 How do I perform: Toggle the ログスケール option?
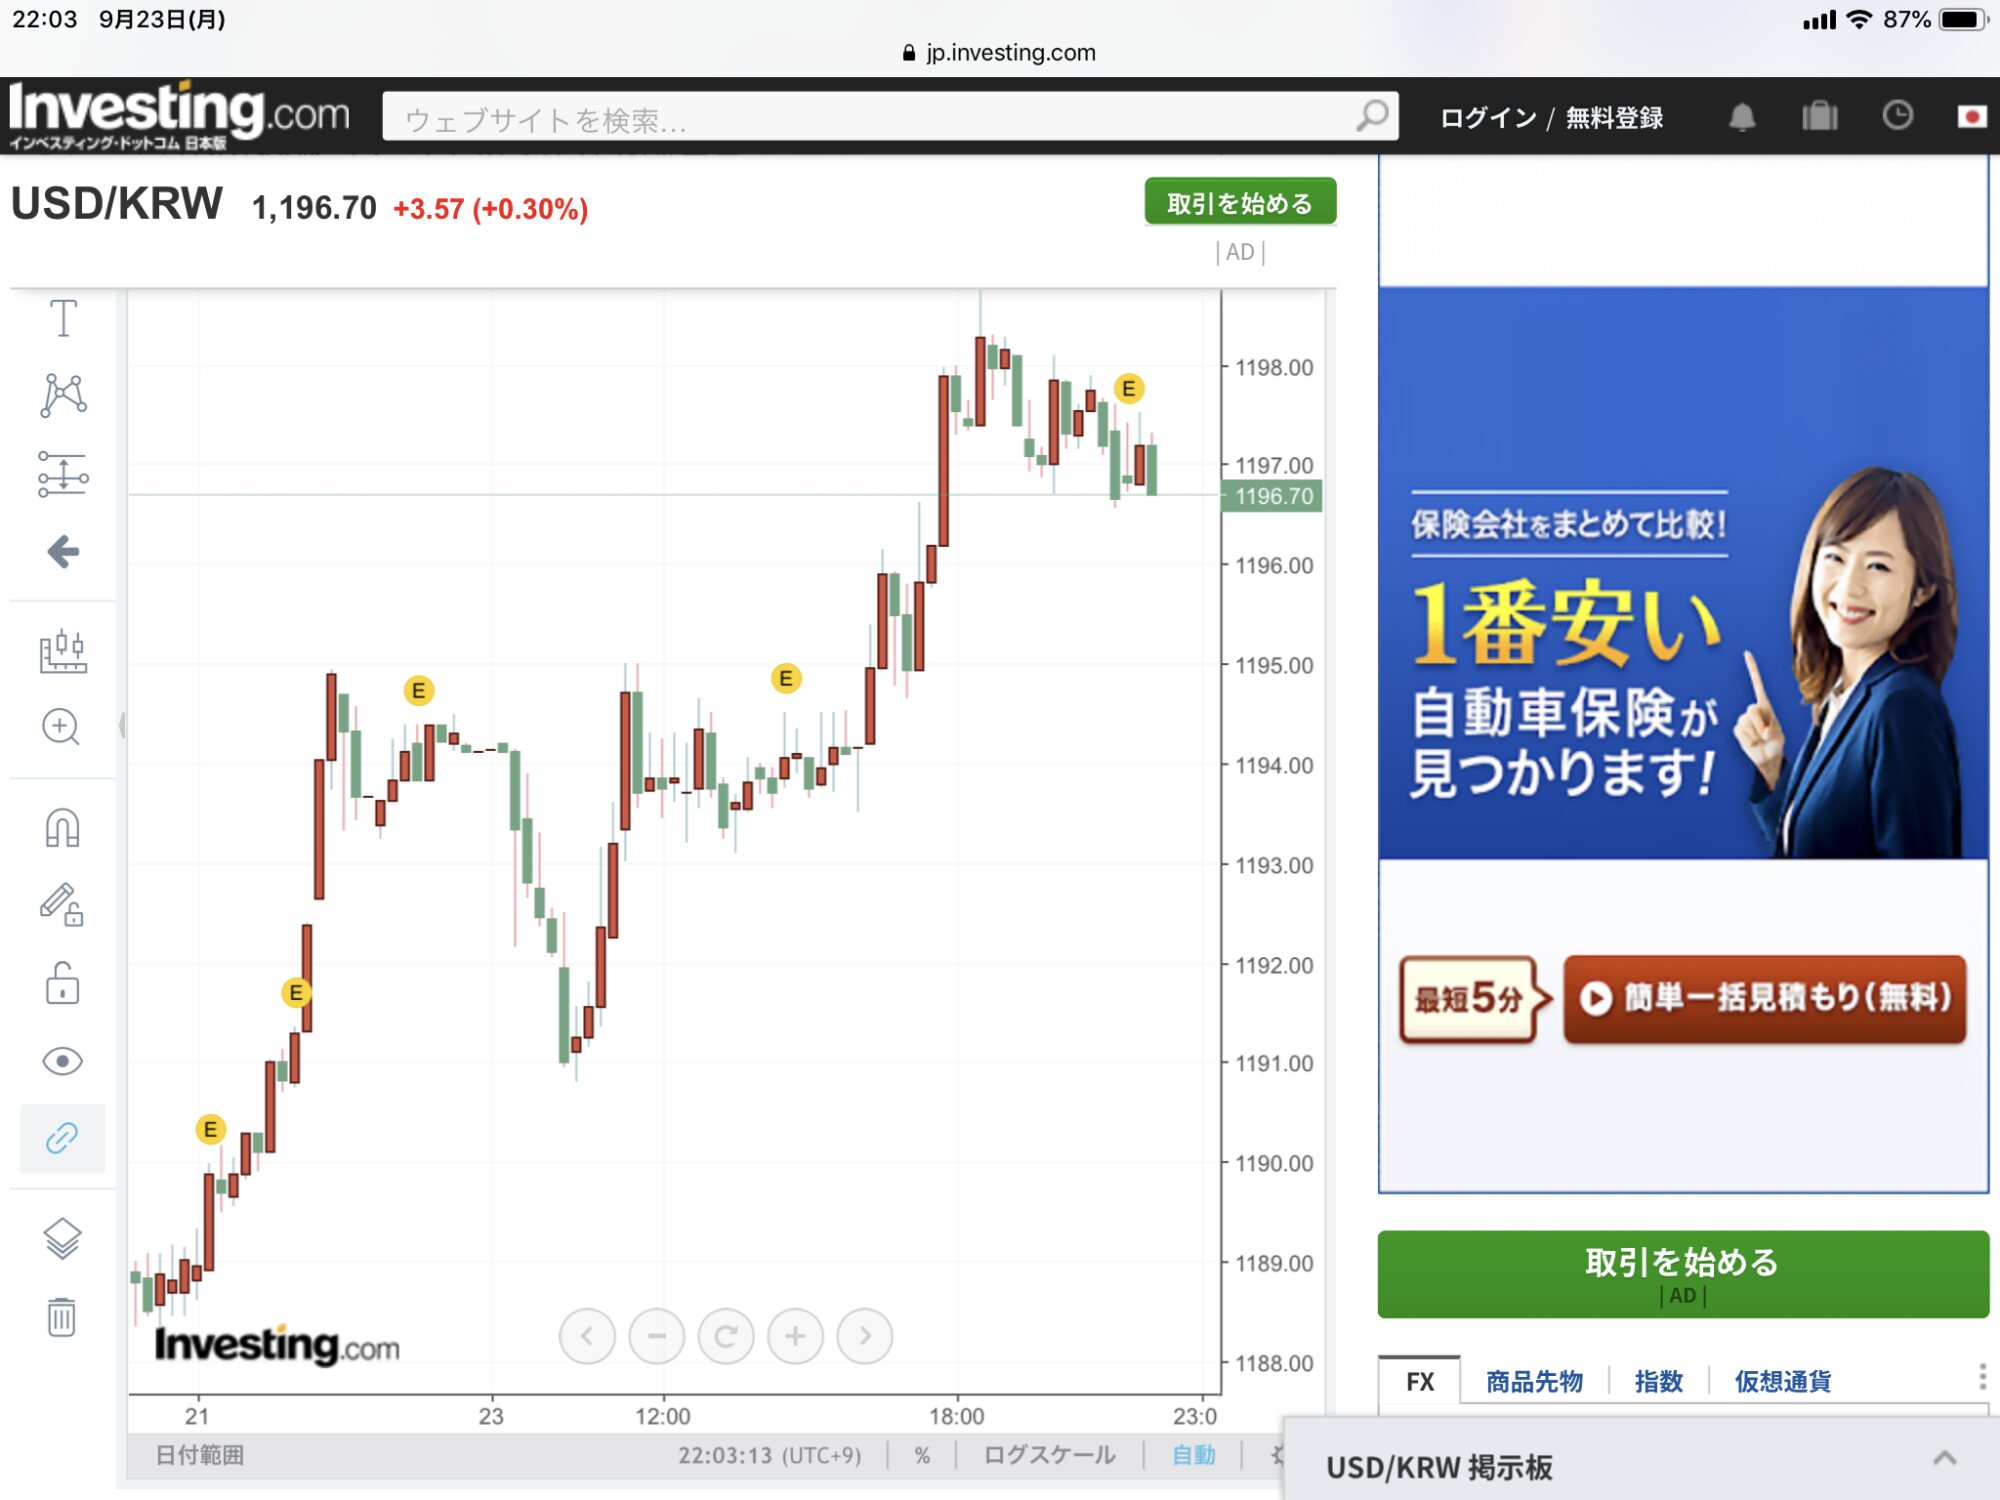pyautogui.click(x=1049, y=1455)
